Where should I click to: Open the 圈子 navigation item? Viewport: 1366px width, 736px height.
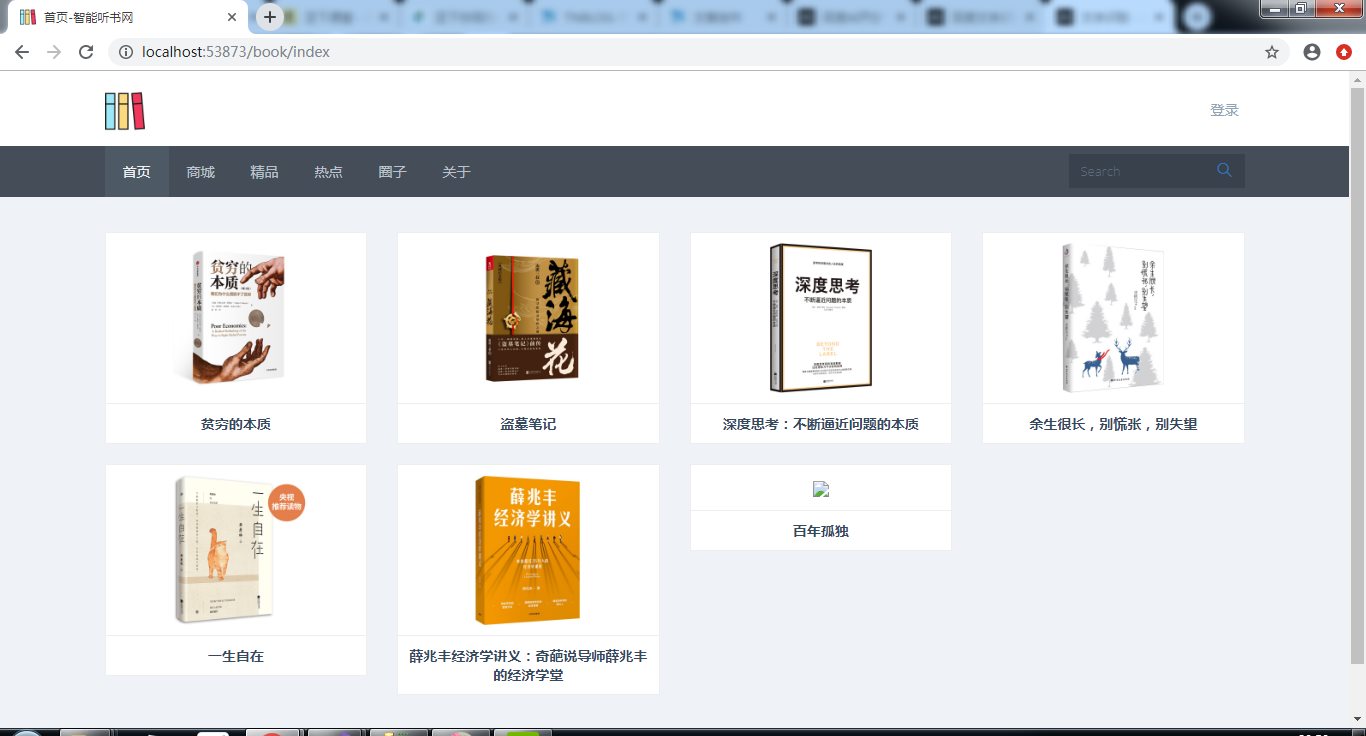click(x=393, y=172)
